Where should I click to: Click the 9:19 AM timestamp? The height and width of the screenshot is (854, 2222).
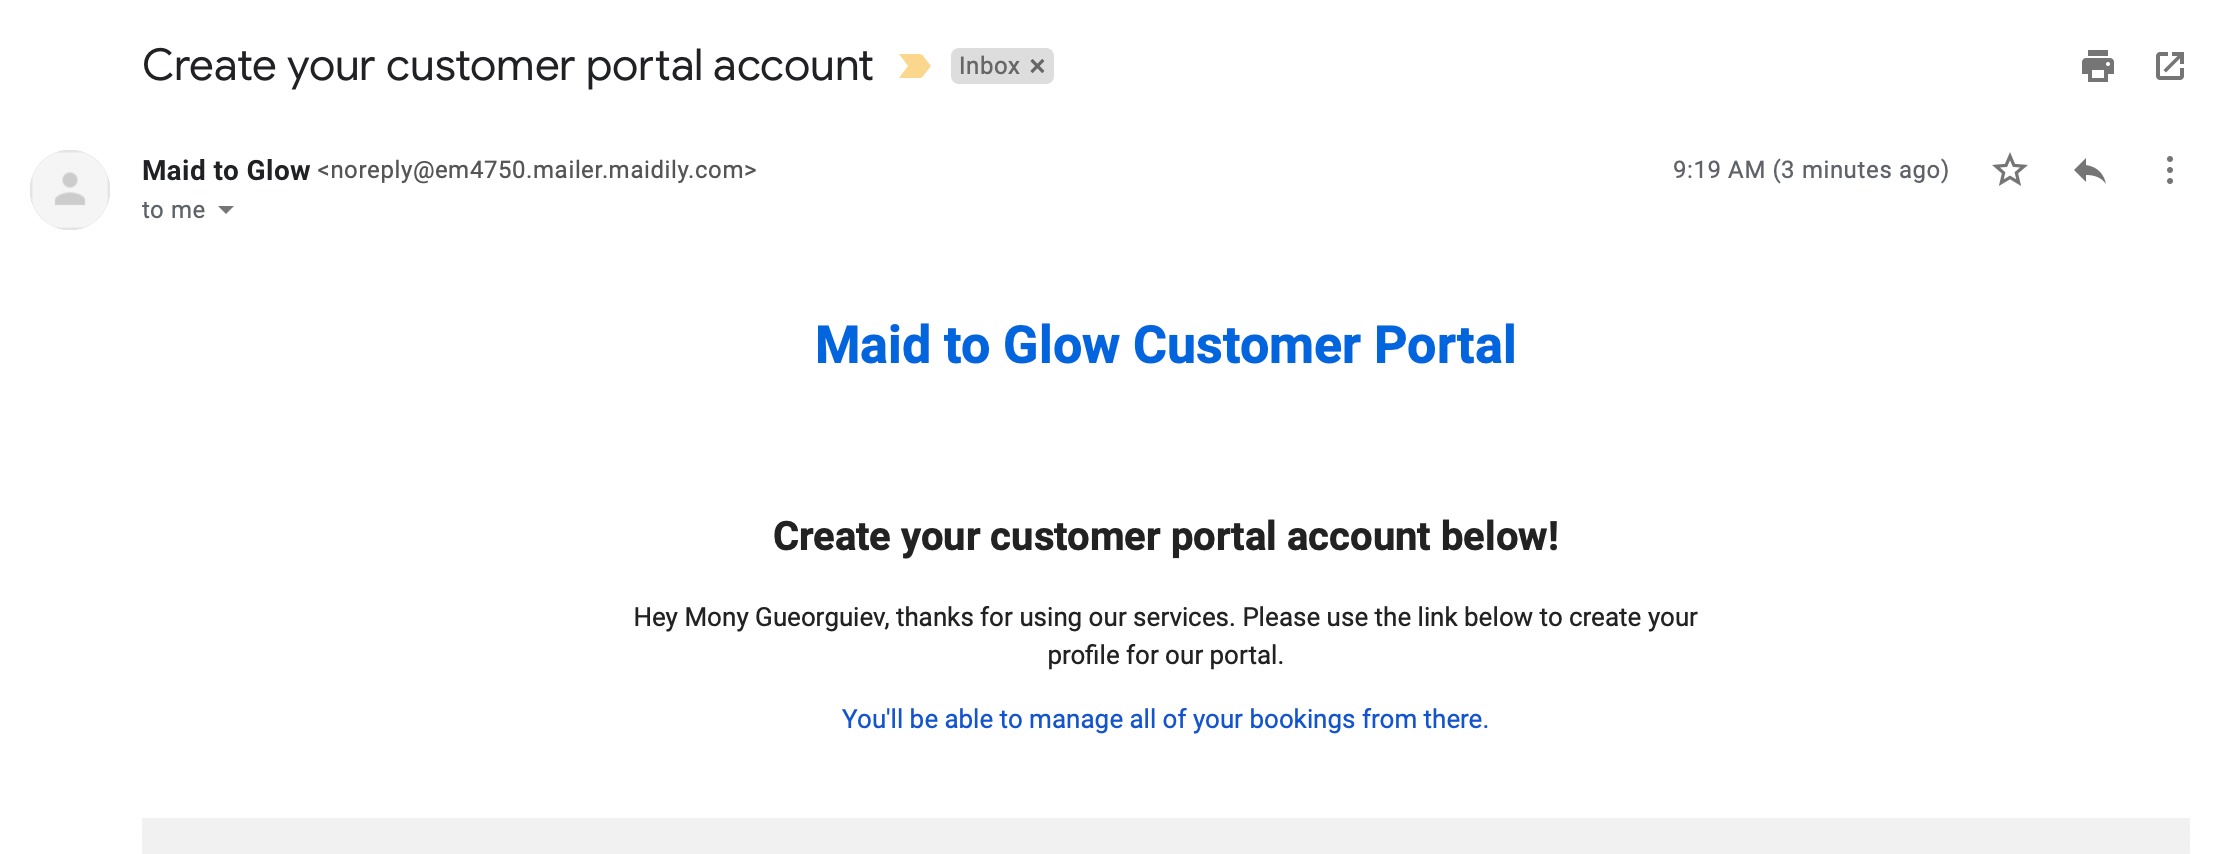tap(1810, 170)
